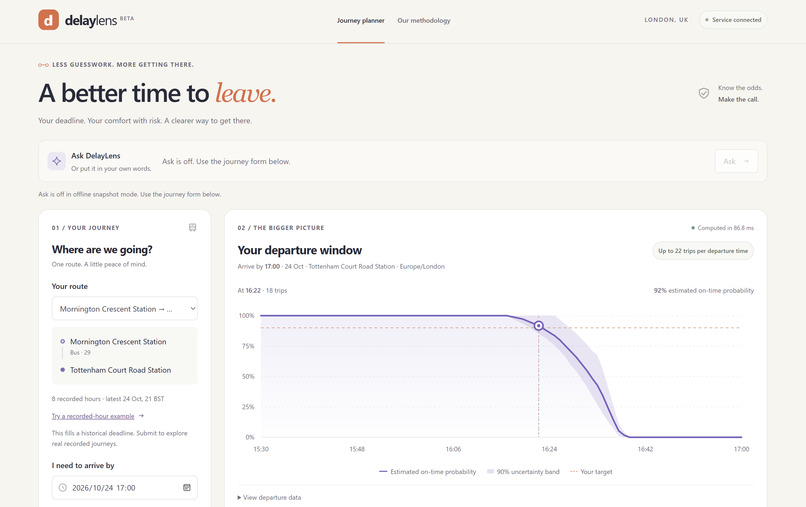Click the arrive-by date time field
Image resolution: width=806 pixels, height=507 pixels.
(x=124, y=487)
